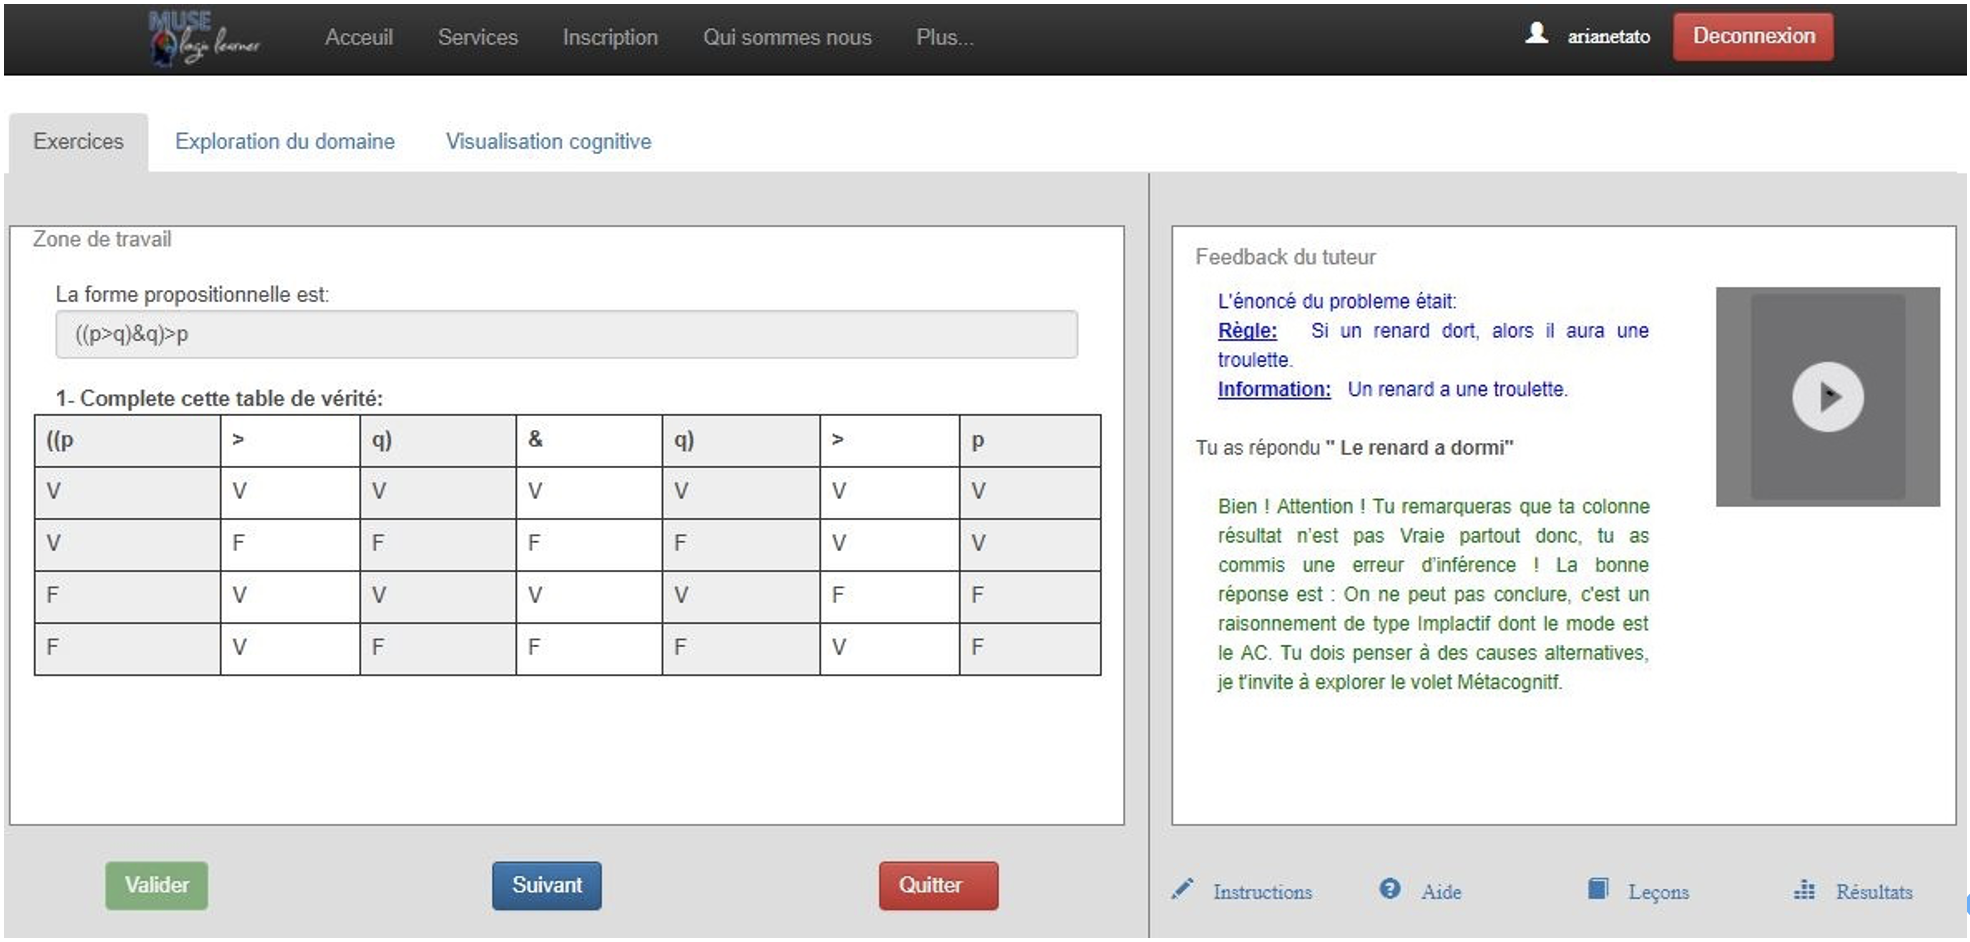Click the Règle: label in feedback
Viewport: 1970px width, 942px height.
click(1247, 331)
